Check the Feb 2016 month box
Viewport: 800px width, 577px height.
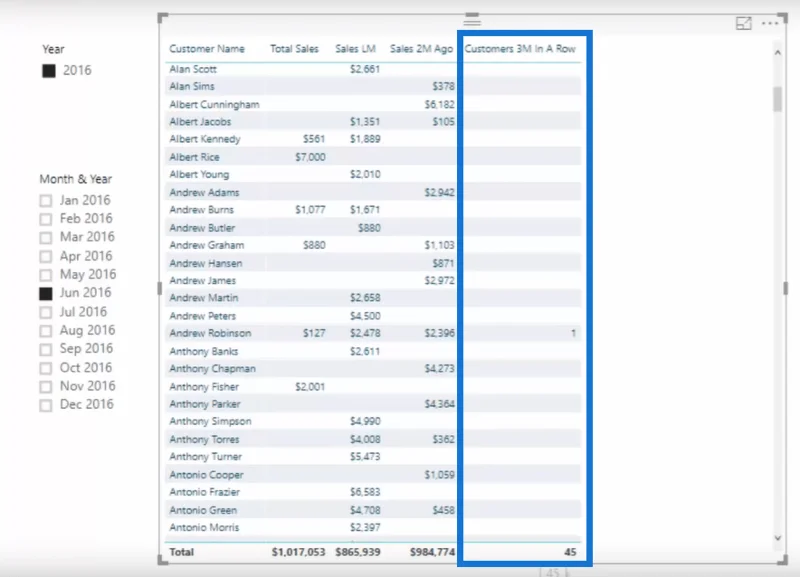point(46,219)
